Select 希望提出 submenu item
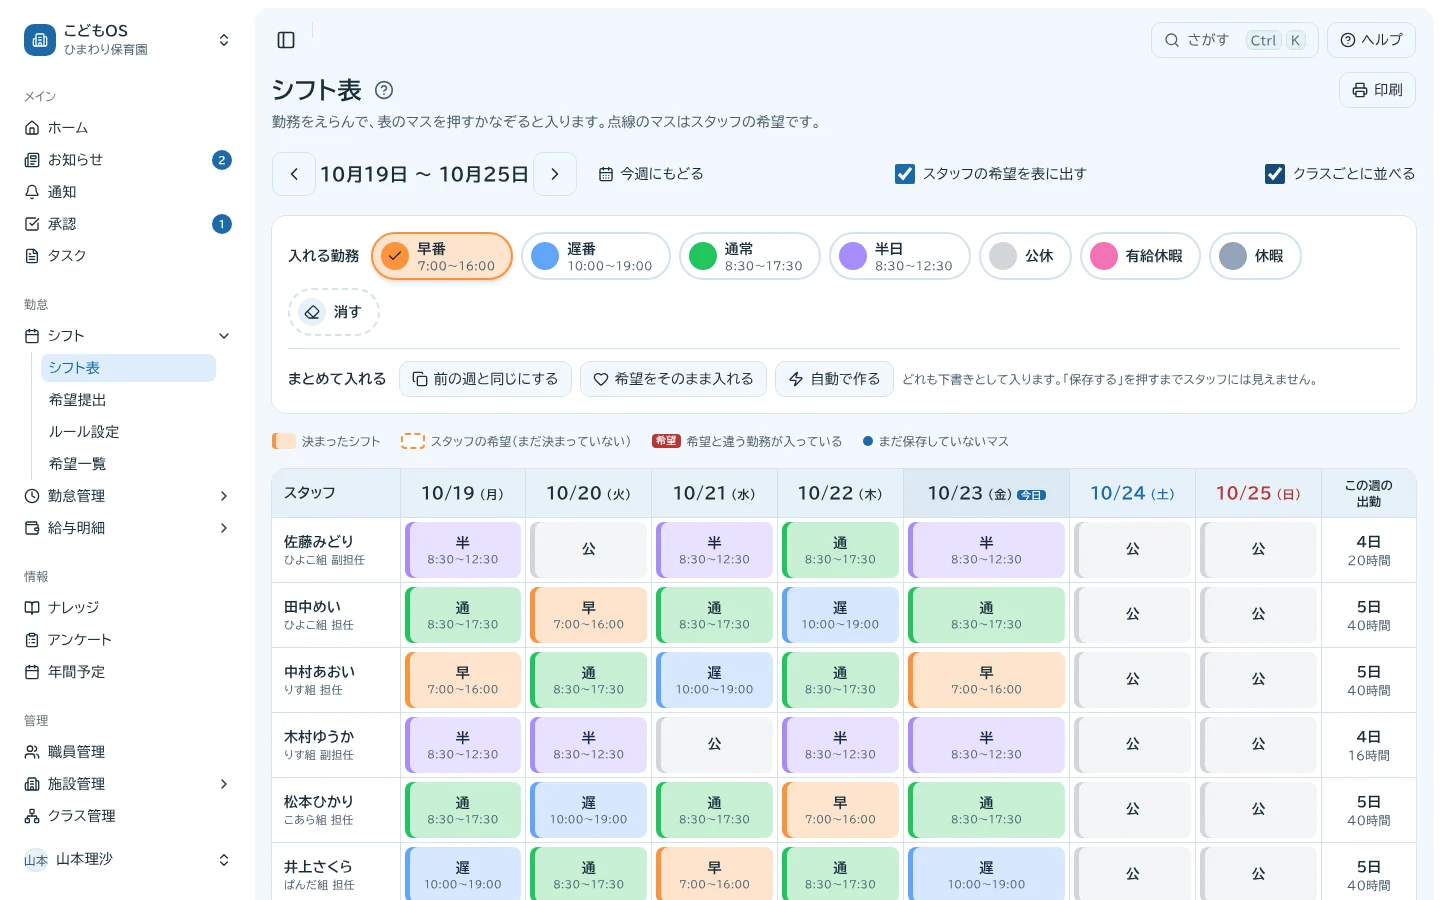The height and width of the screenshot is (900, 1440). coord(128,400)
